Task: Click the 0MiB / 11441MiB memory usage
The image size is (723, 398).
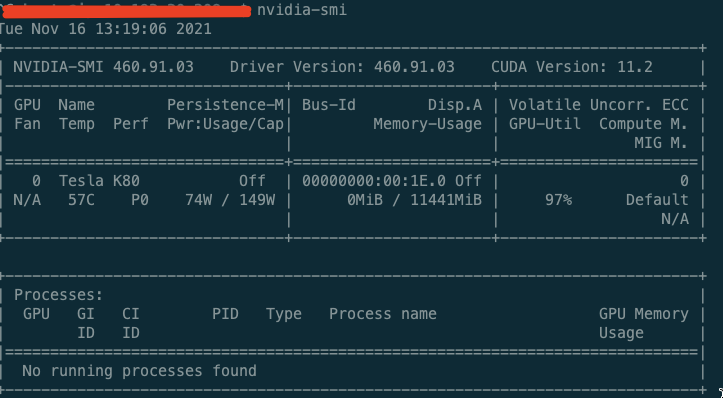Action: tap(415, 200)
